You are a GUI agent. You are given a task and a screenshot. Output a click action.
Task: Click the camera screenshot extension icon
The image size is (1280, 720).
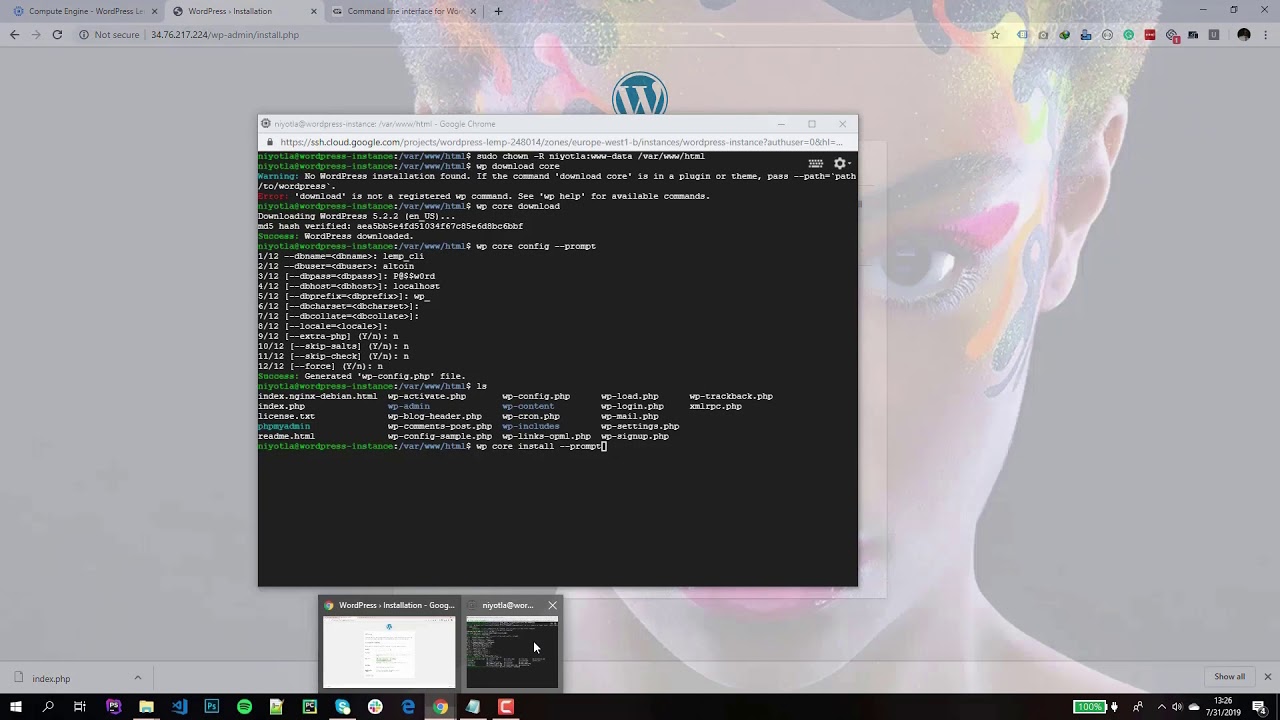coord(1043,35)
